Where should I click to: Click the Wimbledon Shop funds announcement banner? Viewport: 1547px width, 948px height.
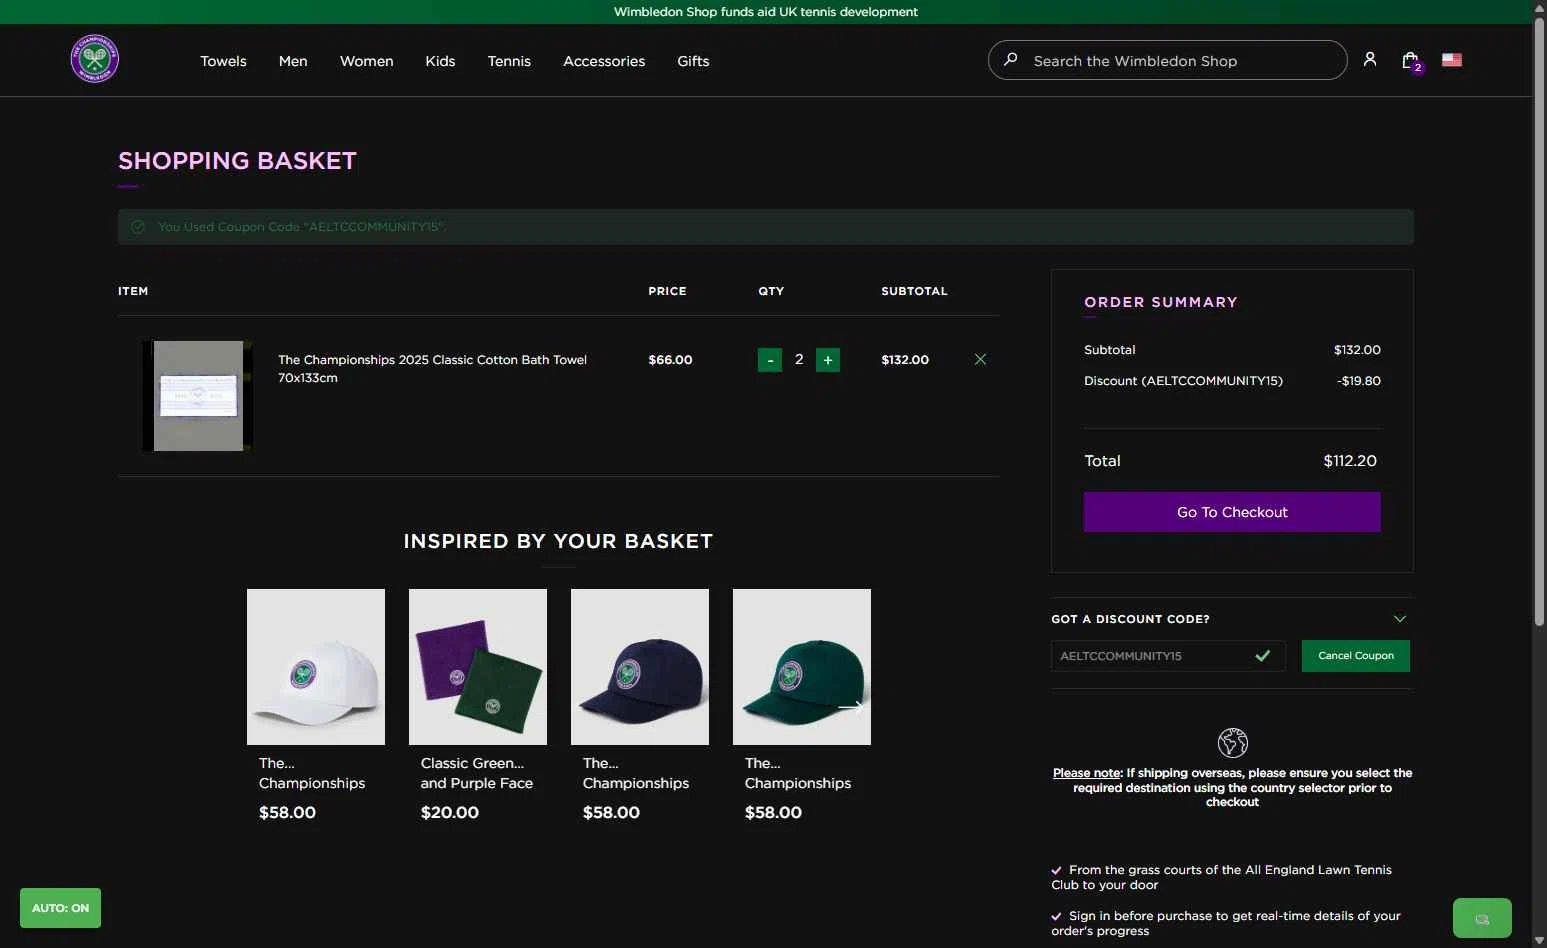click(766, 12)
